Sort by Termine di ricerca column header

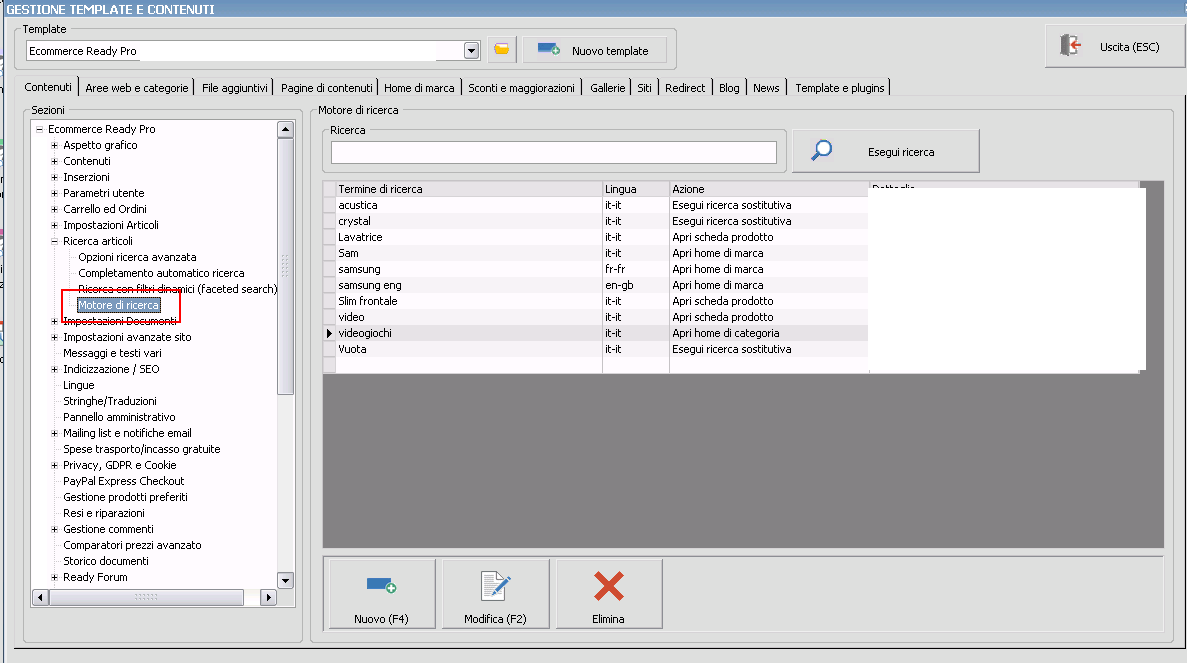click(x=380, y=189)
